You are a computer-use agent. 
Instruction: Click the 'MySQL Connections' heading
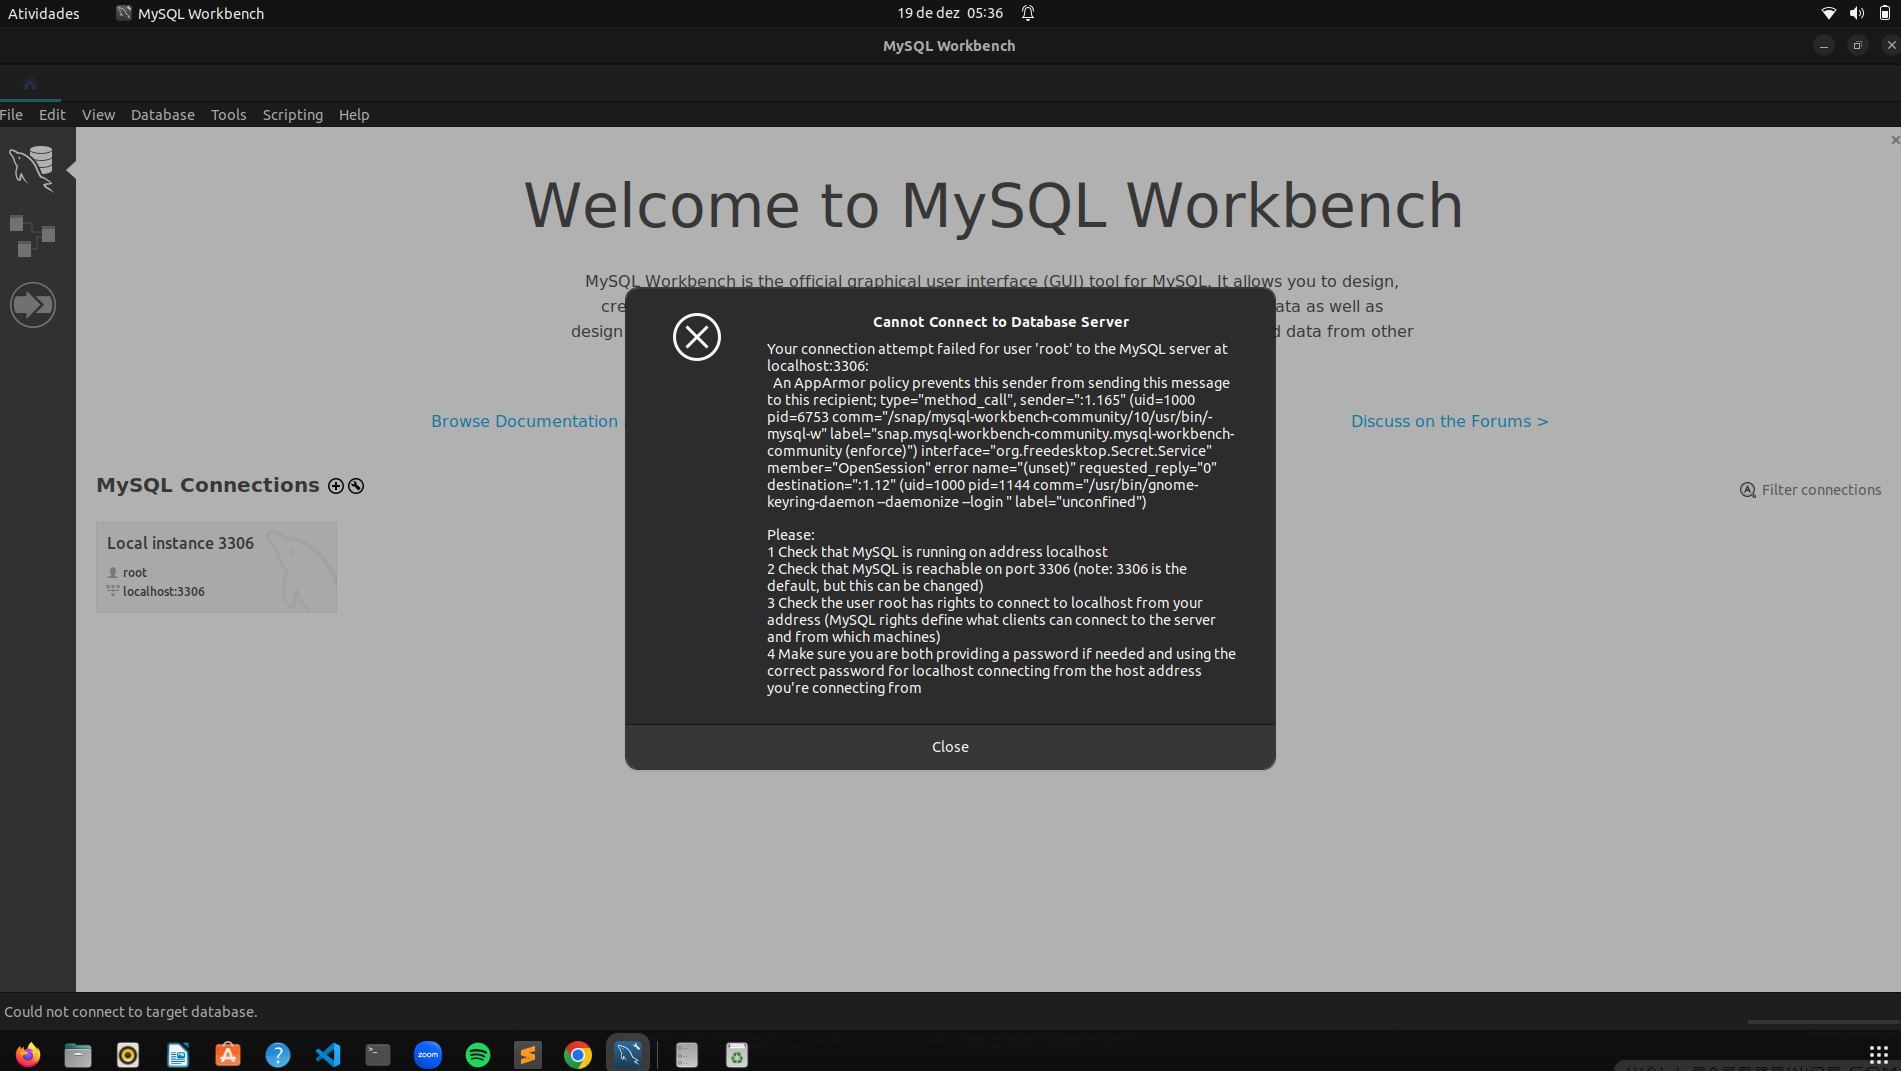(208, 485)
